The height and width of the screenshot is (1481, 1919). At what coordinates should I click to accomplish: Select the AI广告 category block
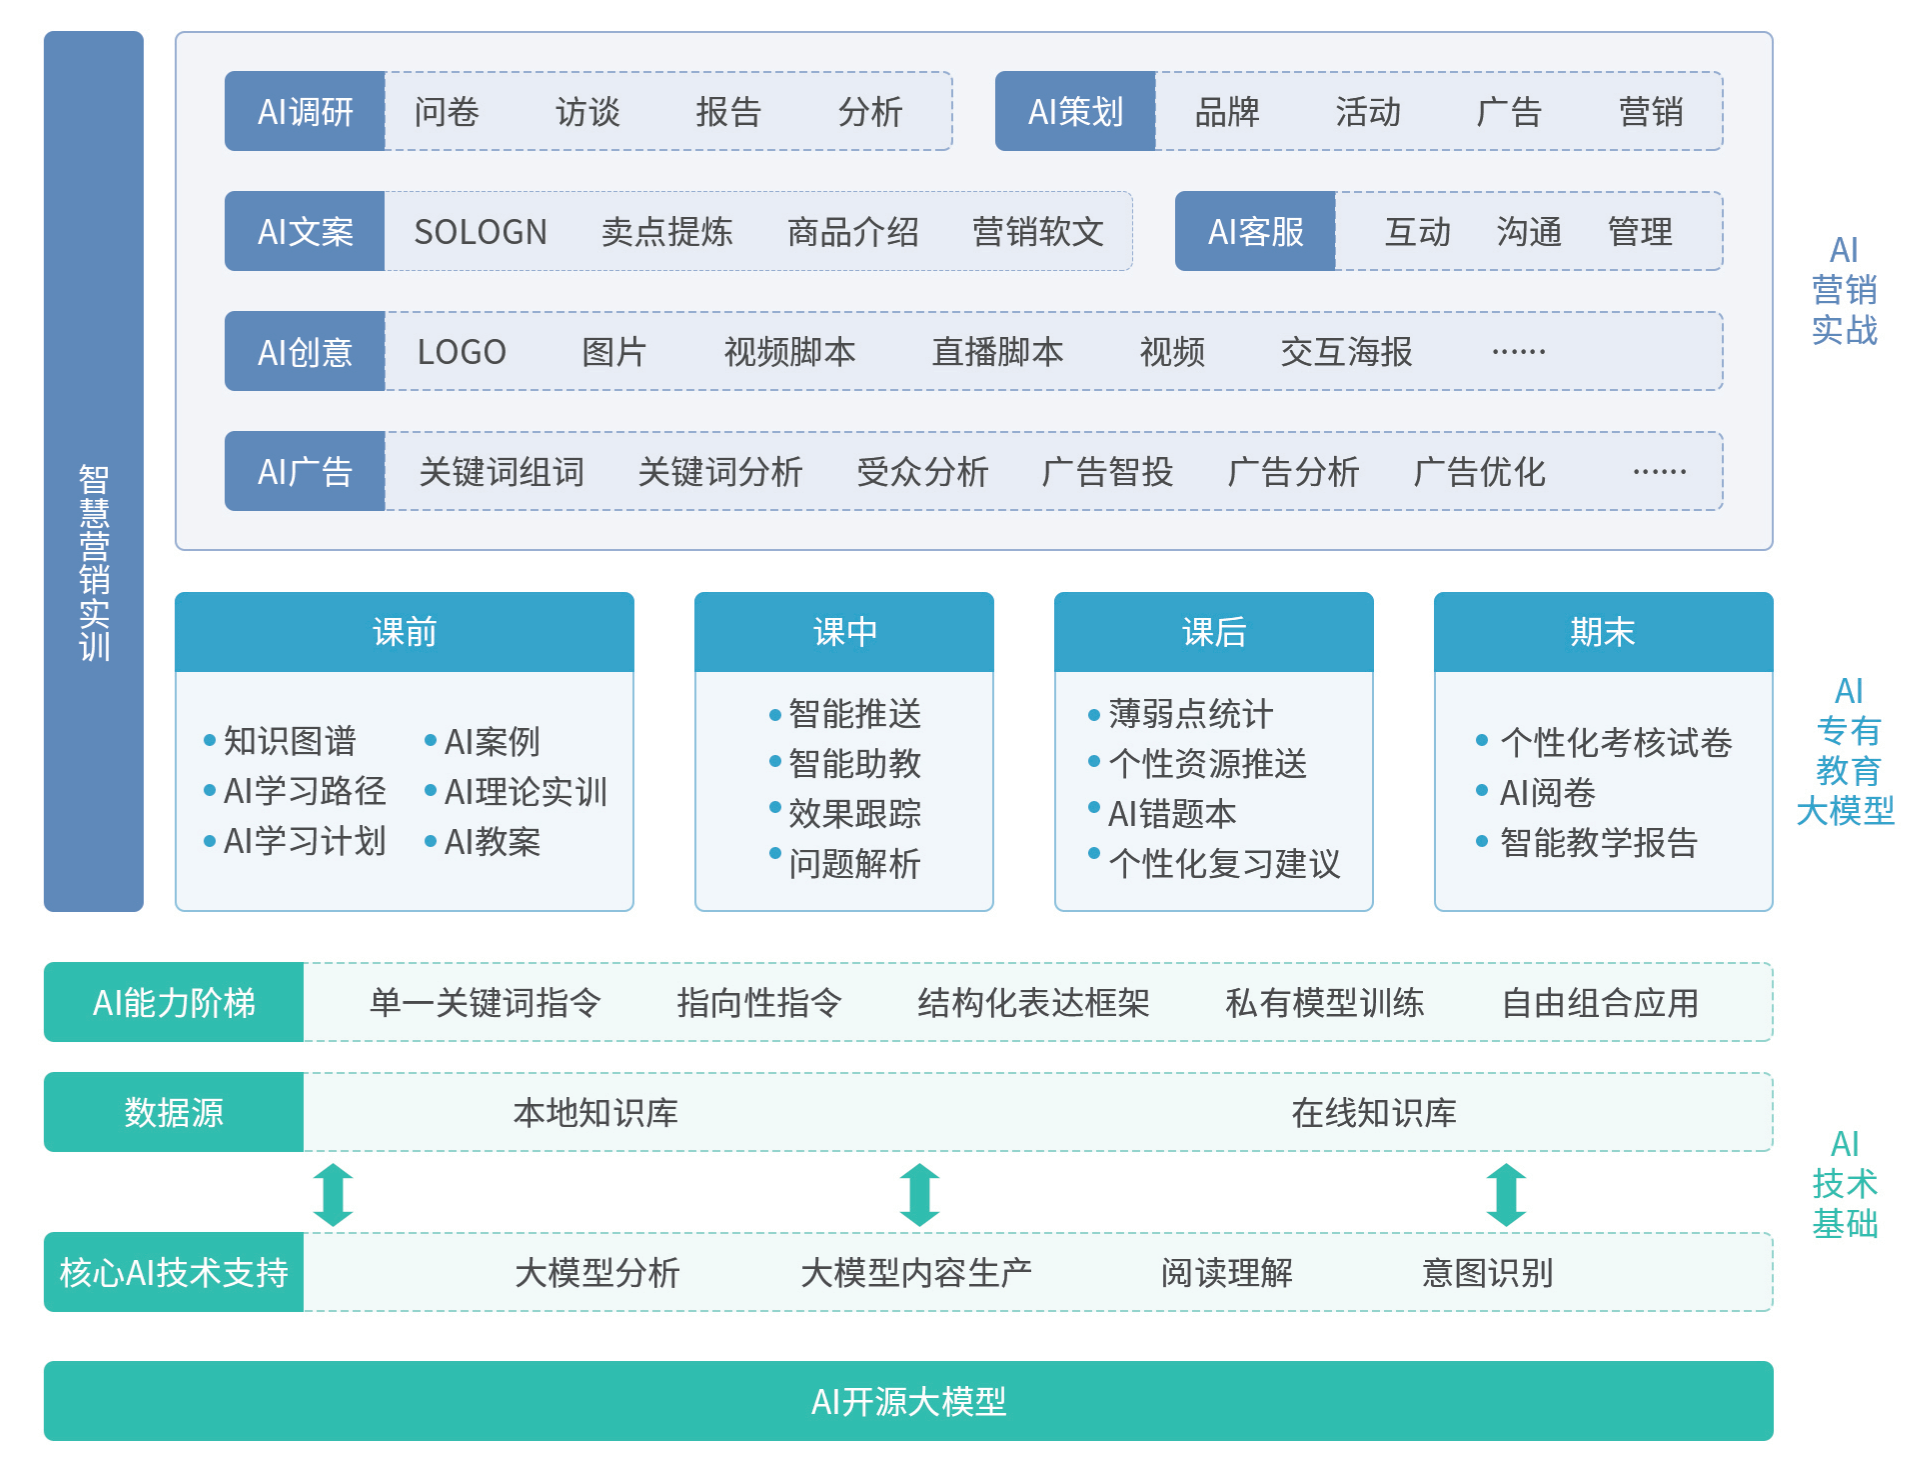[x=305, y=471]
